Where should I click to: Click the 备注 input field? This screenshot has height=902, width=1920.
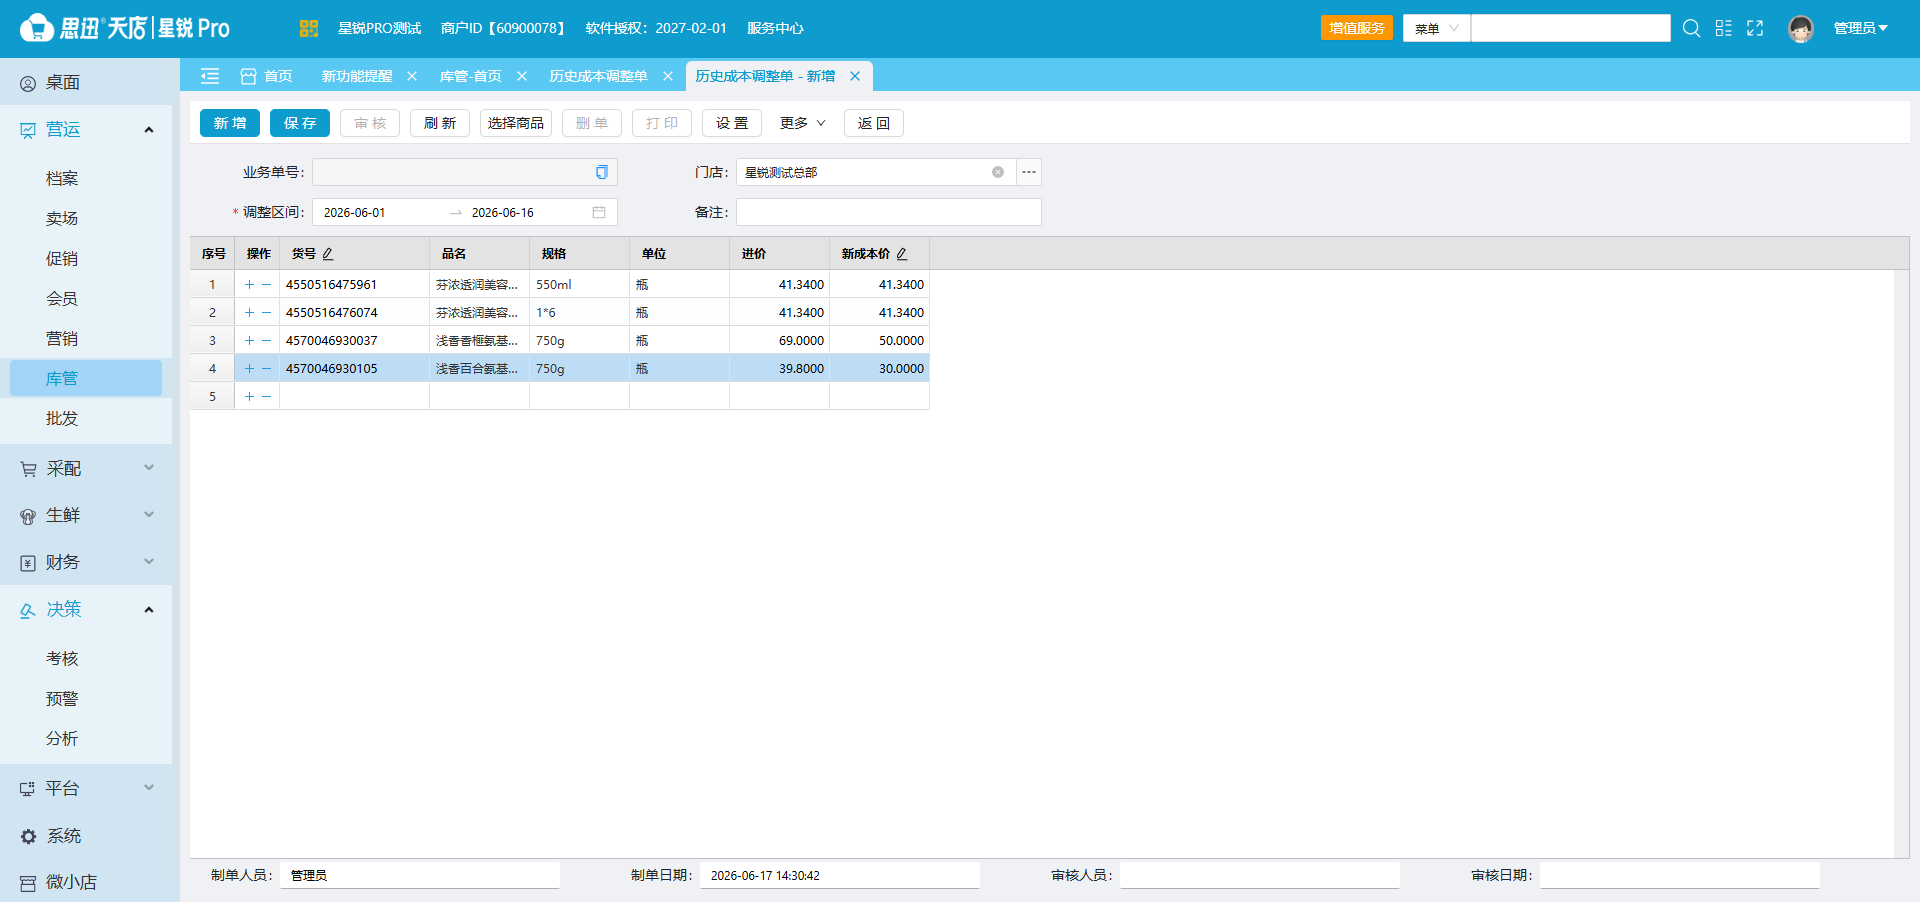pyautogui.click(x=889, y=212)
